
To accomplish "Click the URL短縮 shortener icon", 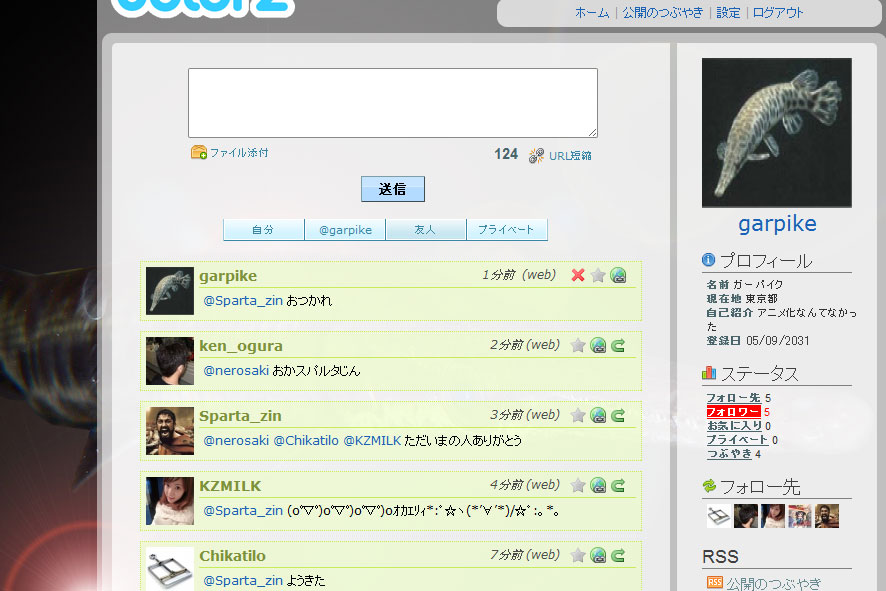I will [537, 155].
